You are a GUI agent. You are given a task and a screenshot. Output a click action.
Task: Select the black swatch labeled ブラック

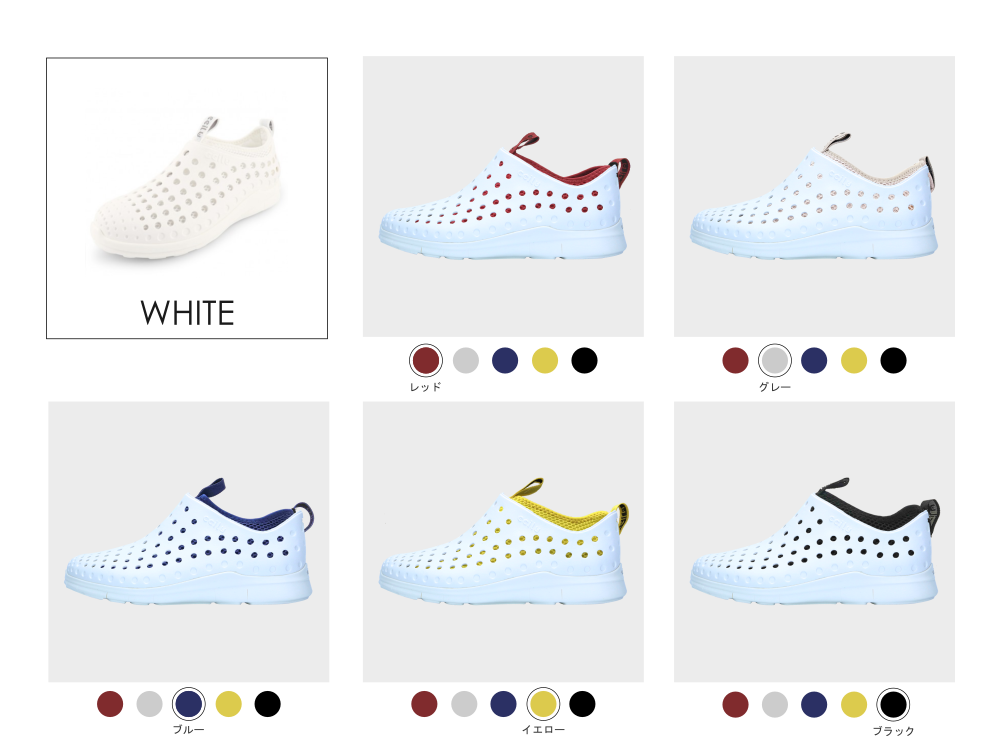tap(893, 704)
